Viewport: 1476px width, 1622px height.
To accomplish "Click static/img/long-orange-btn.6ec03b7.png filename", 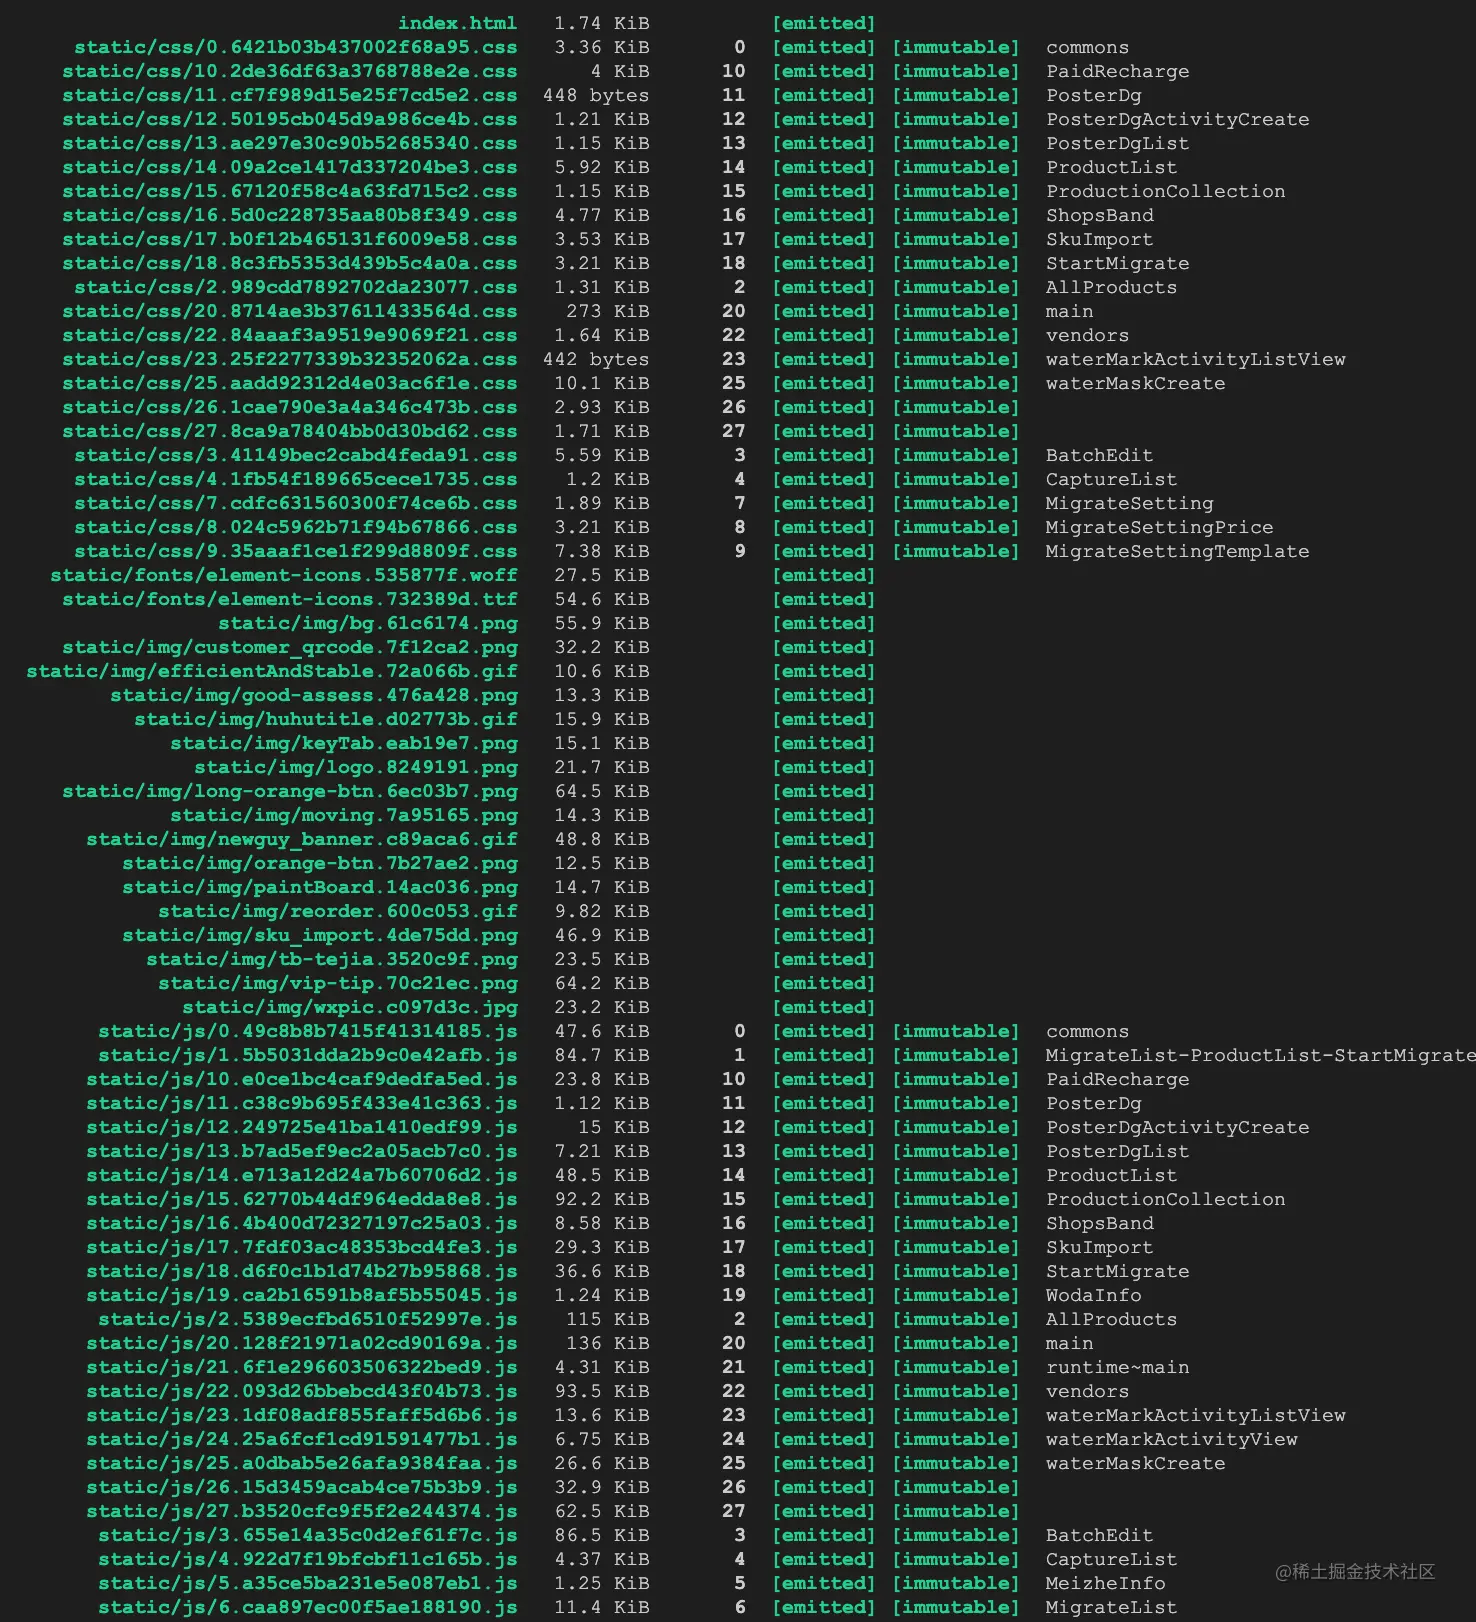I will click(290, 791).
